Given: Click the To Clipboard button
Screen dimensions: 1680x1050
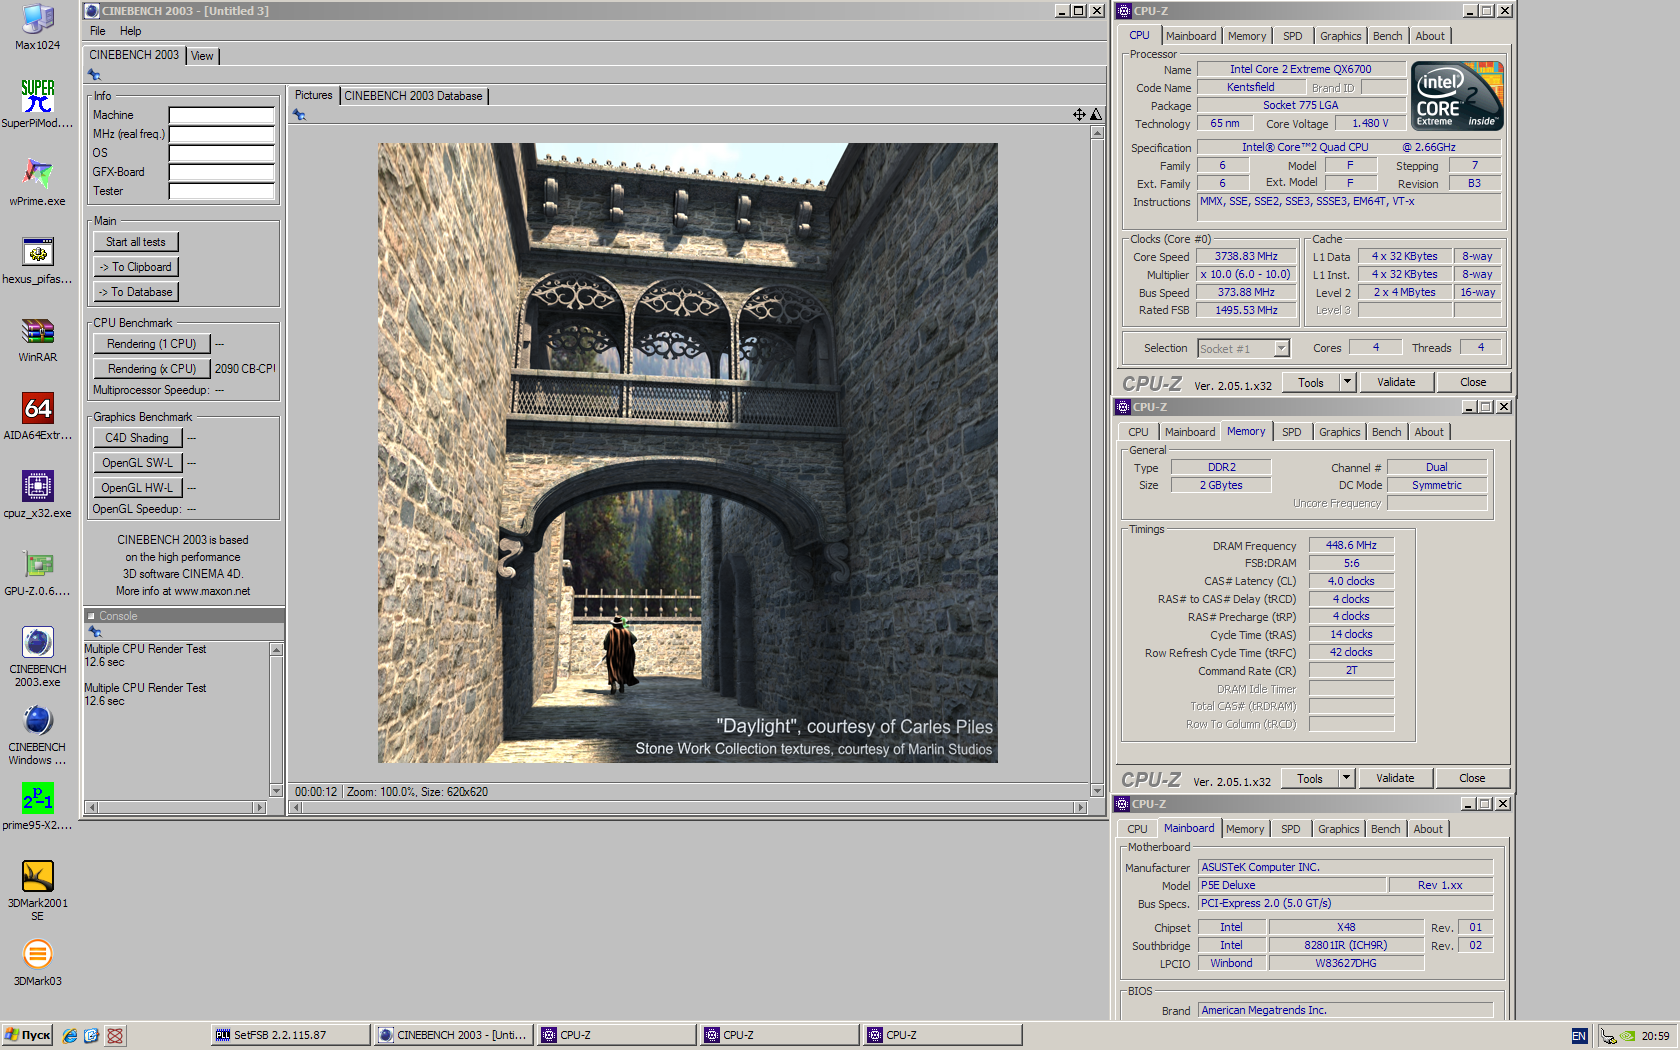Looking at the screenshot, I should click(136, 267).
